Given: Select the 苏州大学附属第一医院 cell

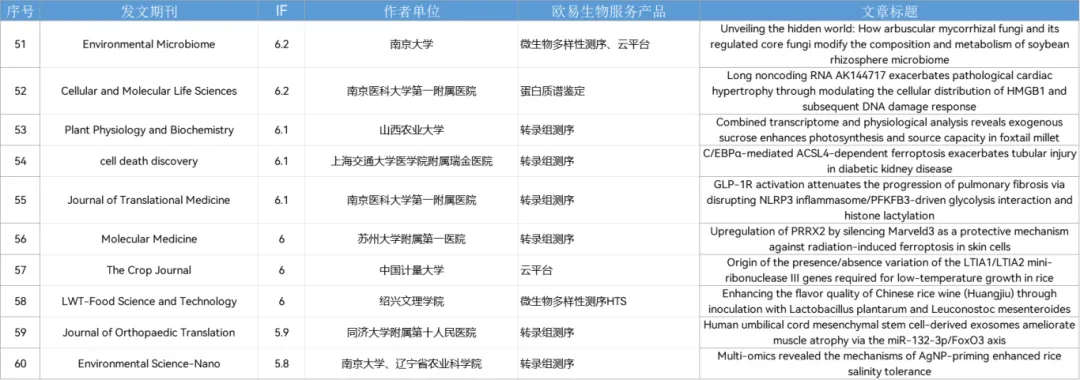Looking at the screenshot, I should click(x=411, y=239).
